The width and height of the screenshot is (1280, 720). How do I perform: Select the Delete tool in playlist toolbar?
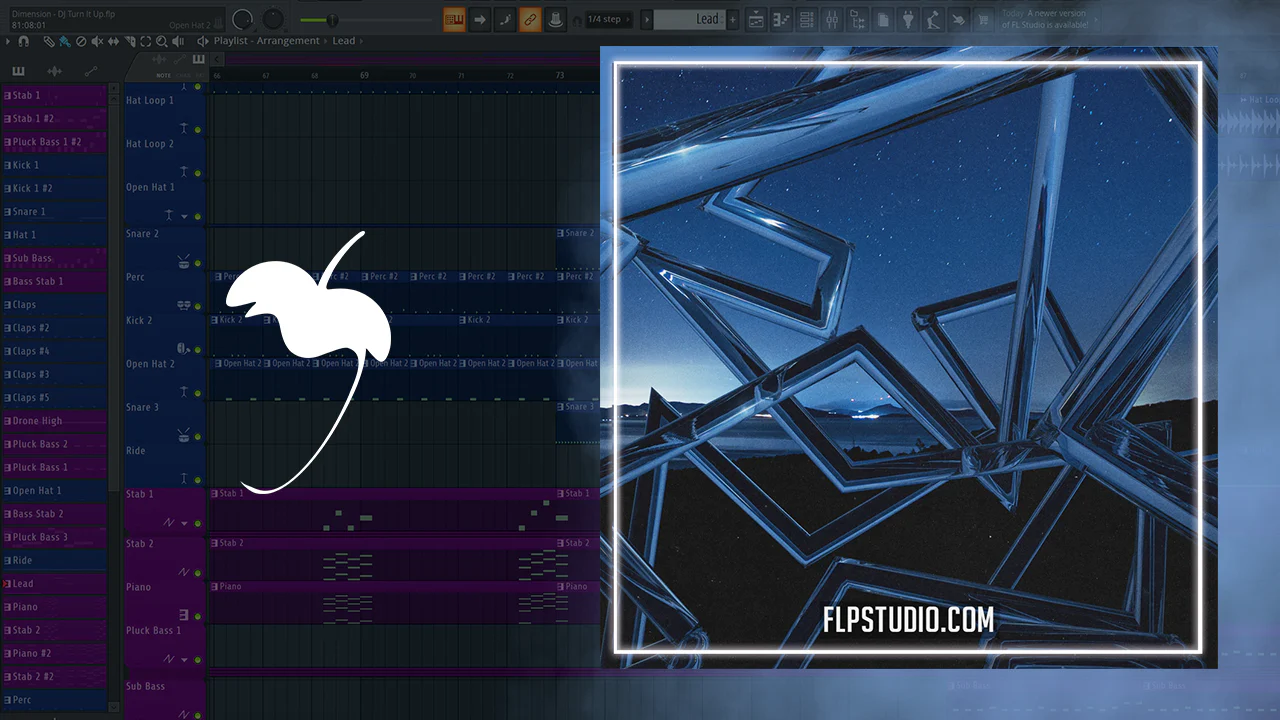(x=81, y=41)
